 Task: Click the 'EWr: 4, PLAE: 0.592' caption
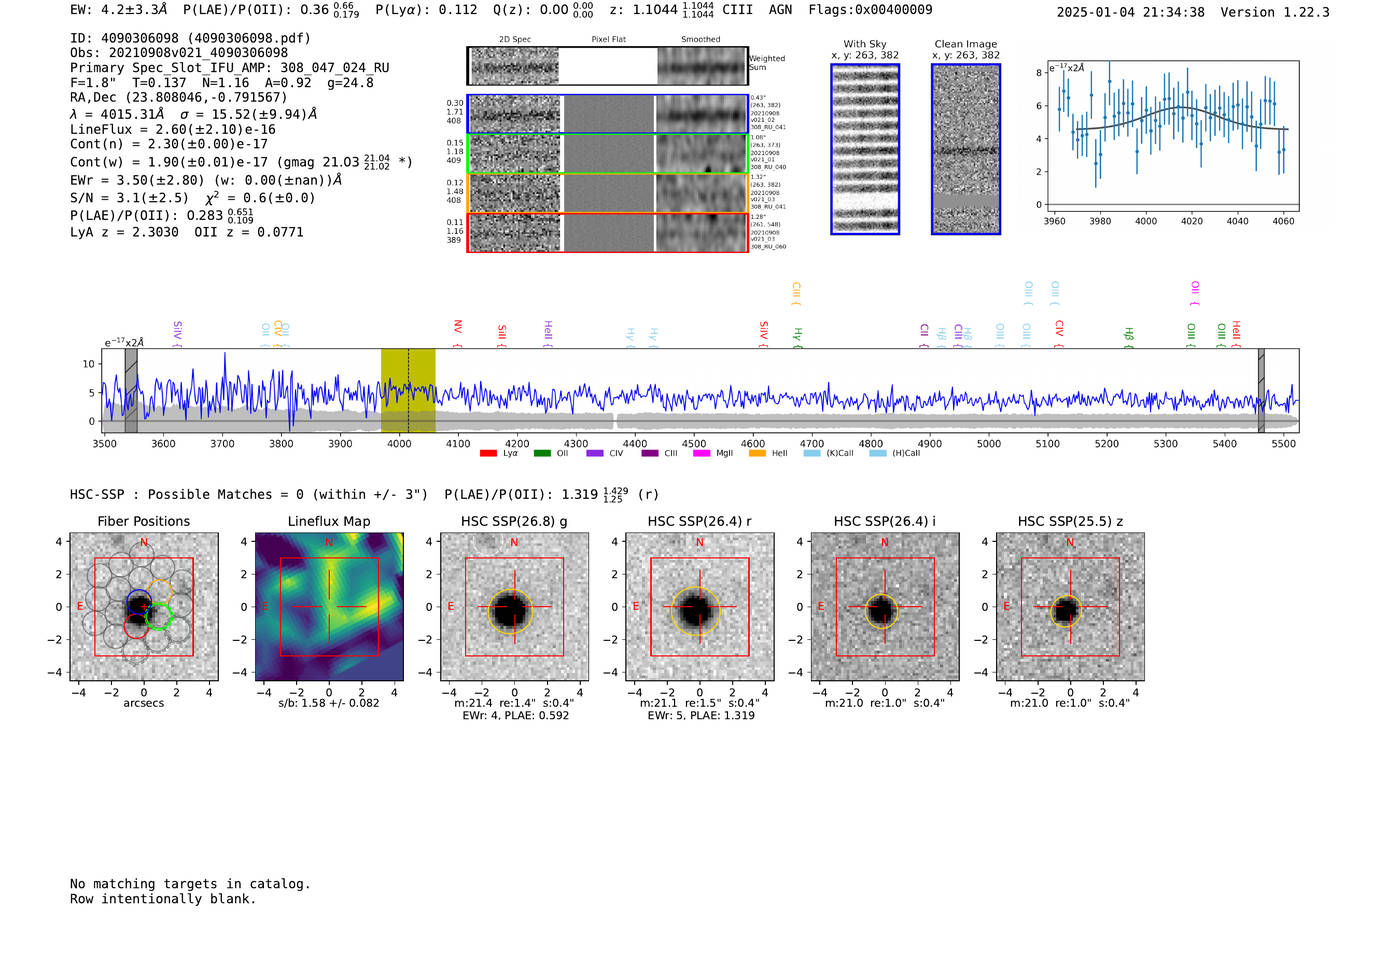click(515, 716)
